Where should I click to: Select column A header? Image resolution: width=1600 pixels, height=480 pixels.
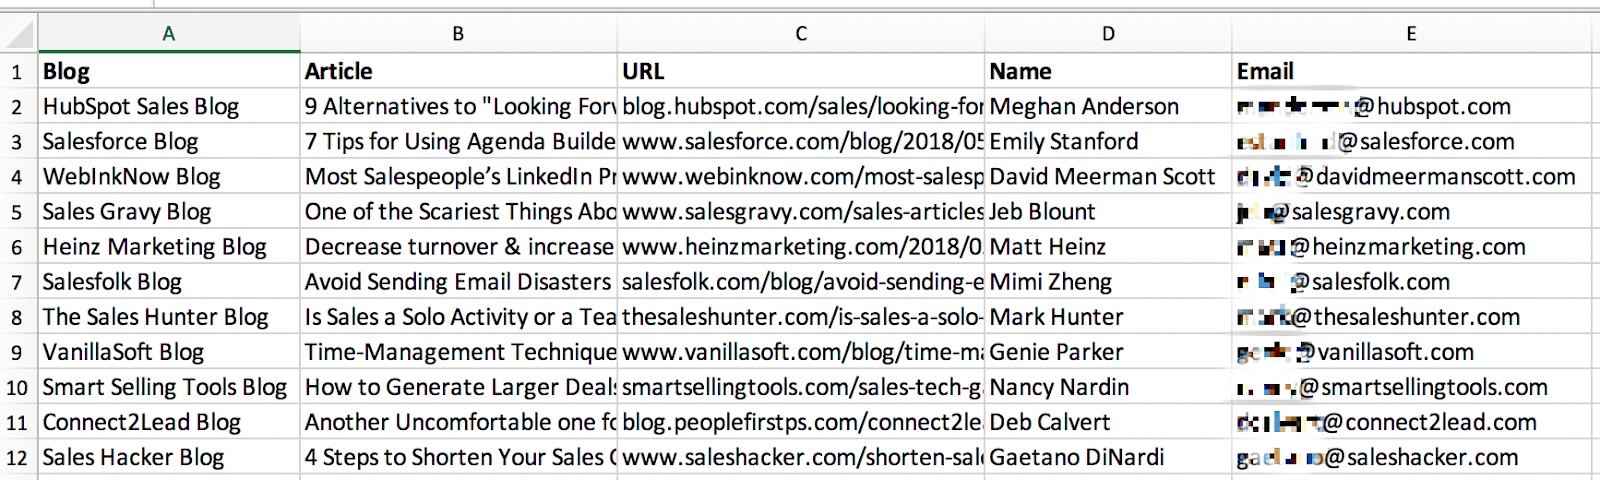click(x=169, y=34)
